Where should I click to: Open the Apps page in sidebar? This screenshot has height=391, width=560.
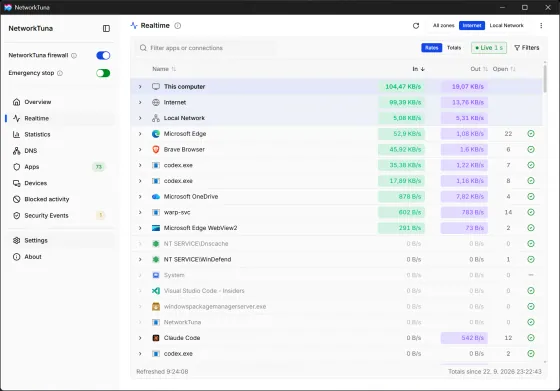coord(60,167)
